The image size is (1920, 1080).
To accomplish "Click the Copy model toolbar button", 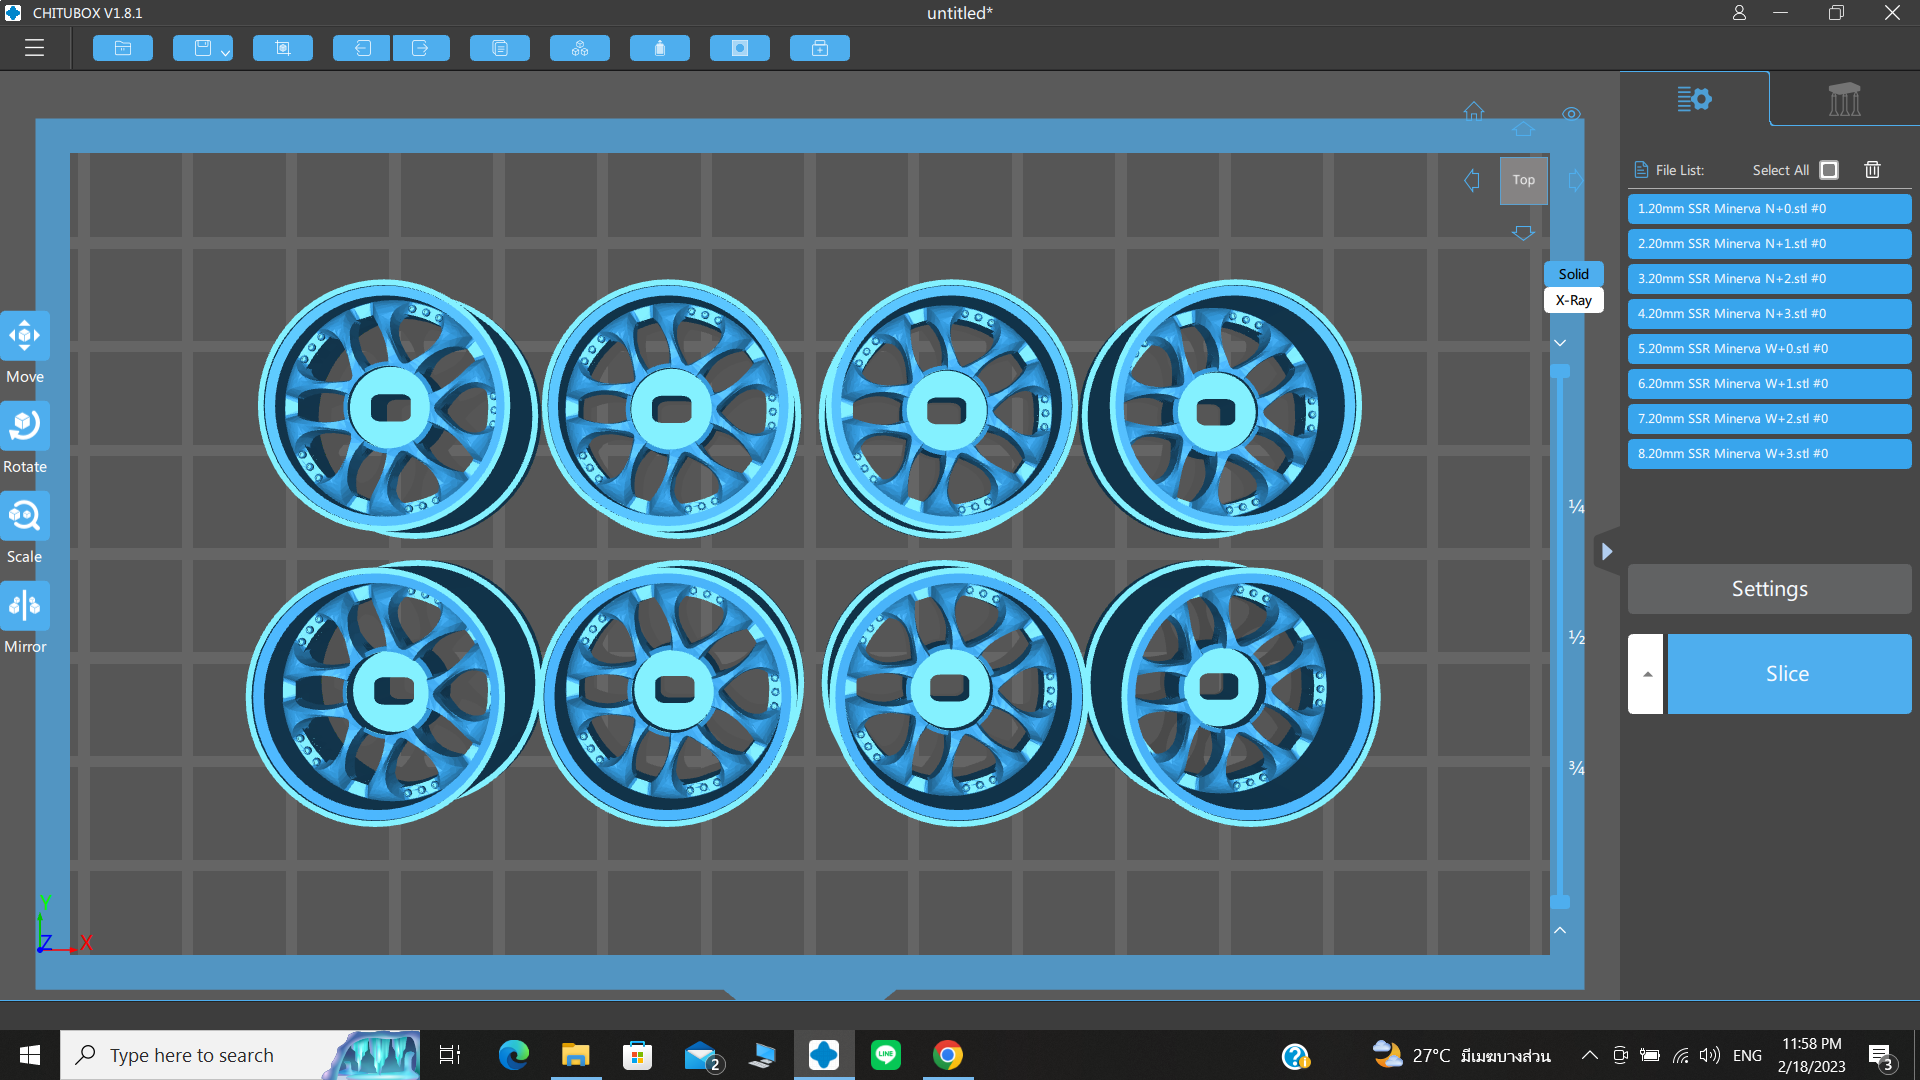I will (500, 48).
